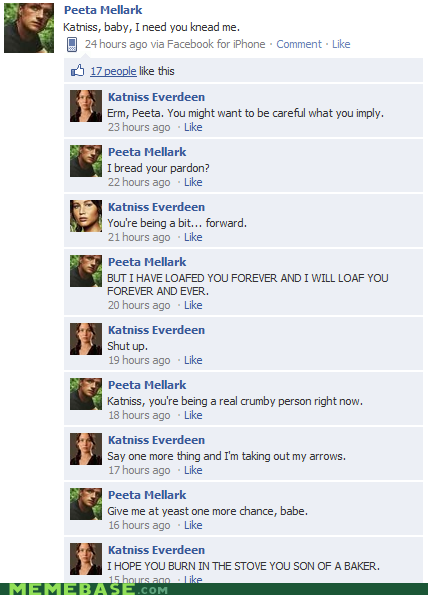
Task: Like the 'at yeast one more chance' comment
Action: point(193,525)
